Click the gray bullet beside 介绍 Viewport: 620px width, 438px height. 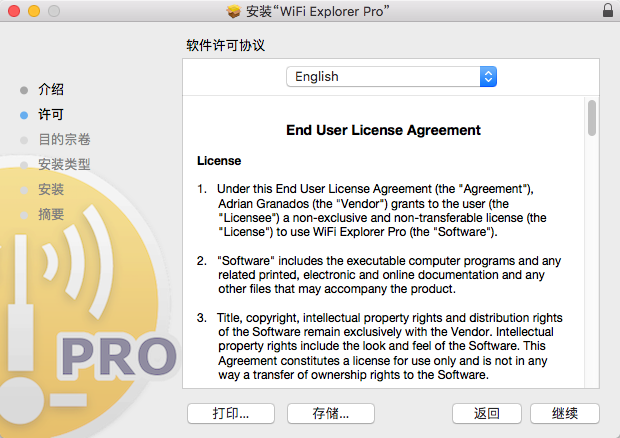click(x=24, y=90)
